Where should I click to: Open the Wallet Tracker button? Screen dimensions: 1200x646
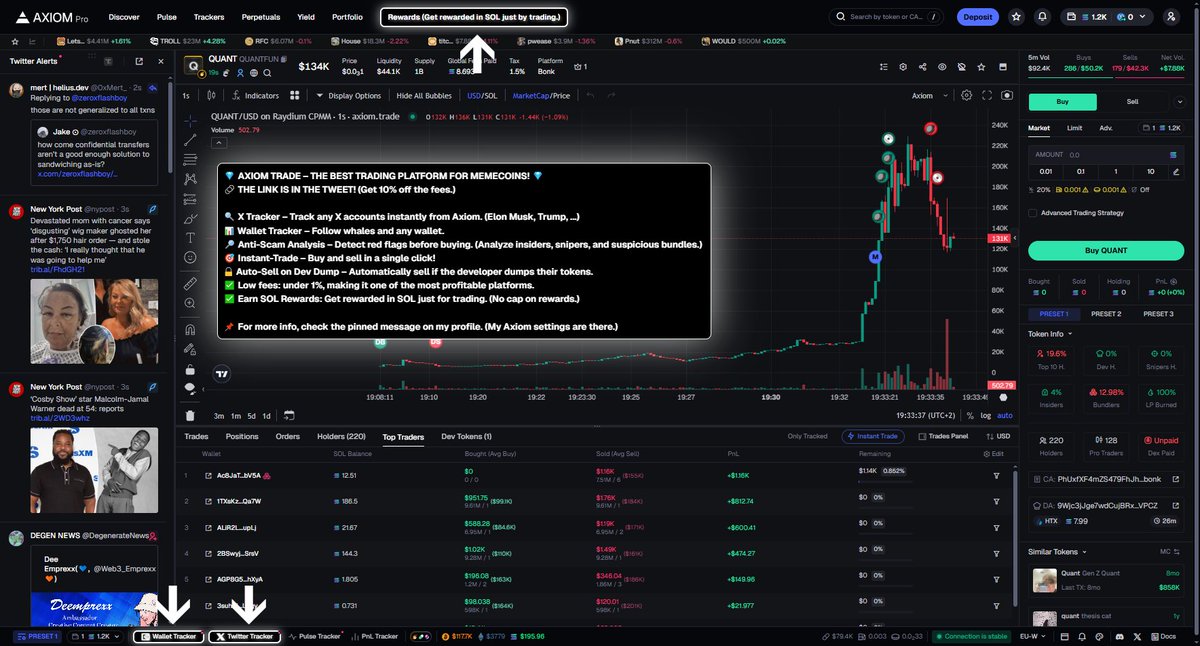169,636
